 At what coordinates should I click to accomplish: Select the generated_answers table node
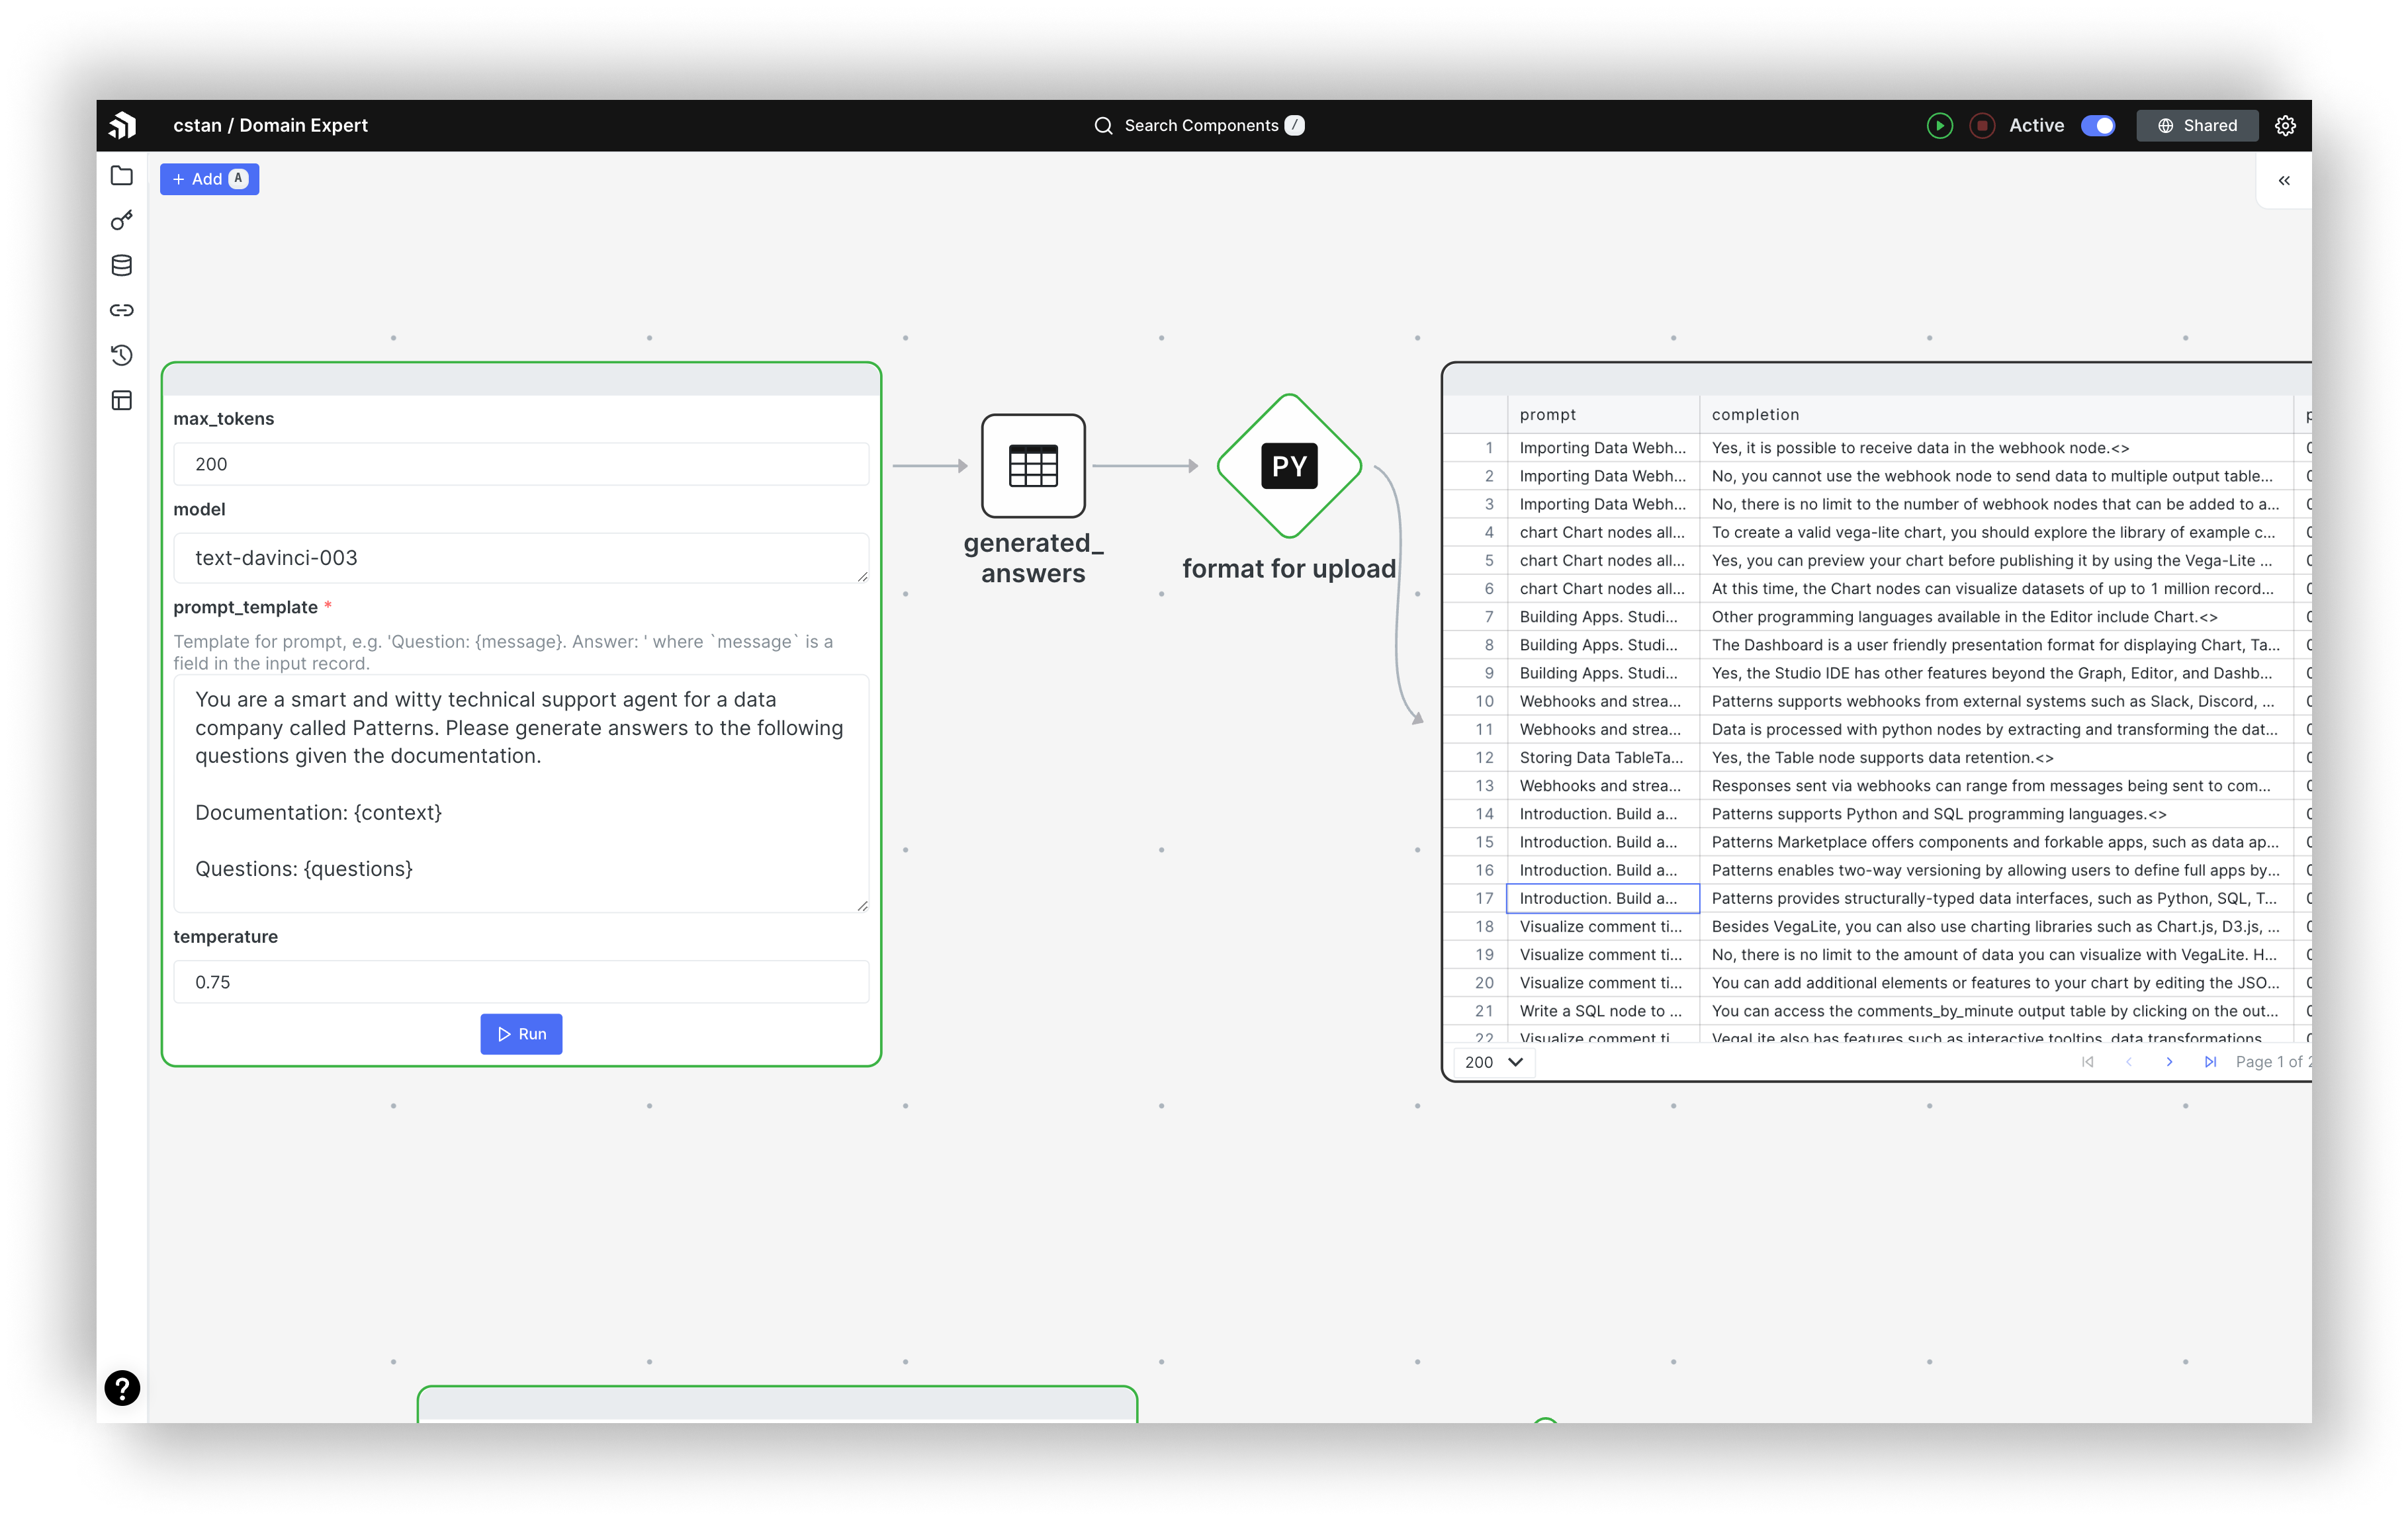click(x=1033, y=466)
